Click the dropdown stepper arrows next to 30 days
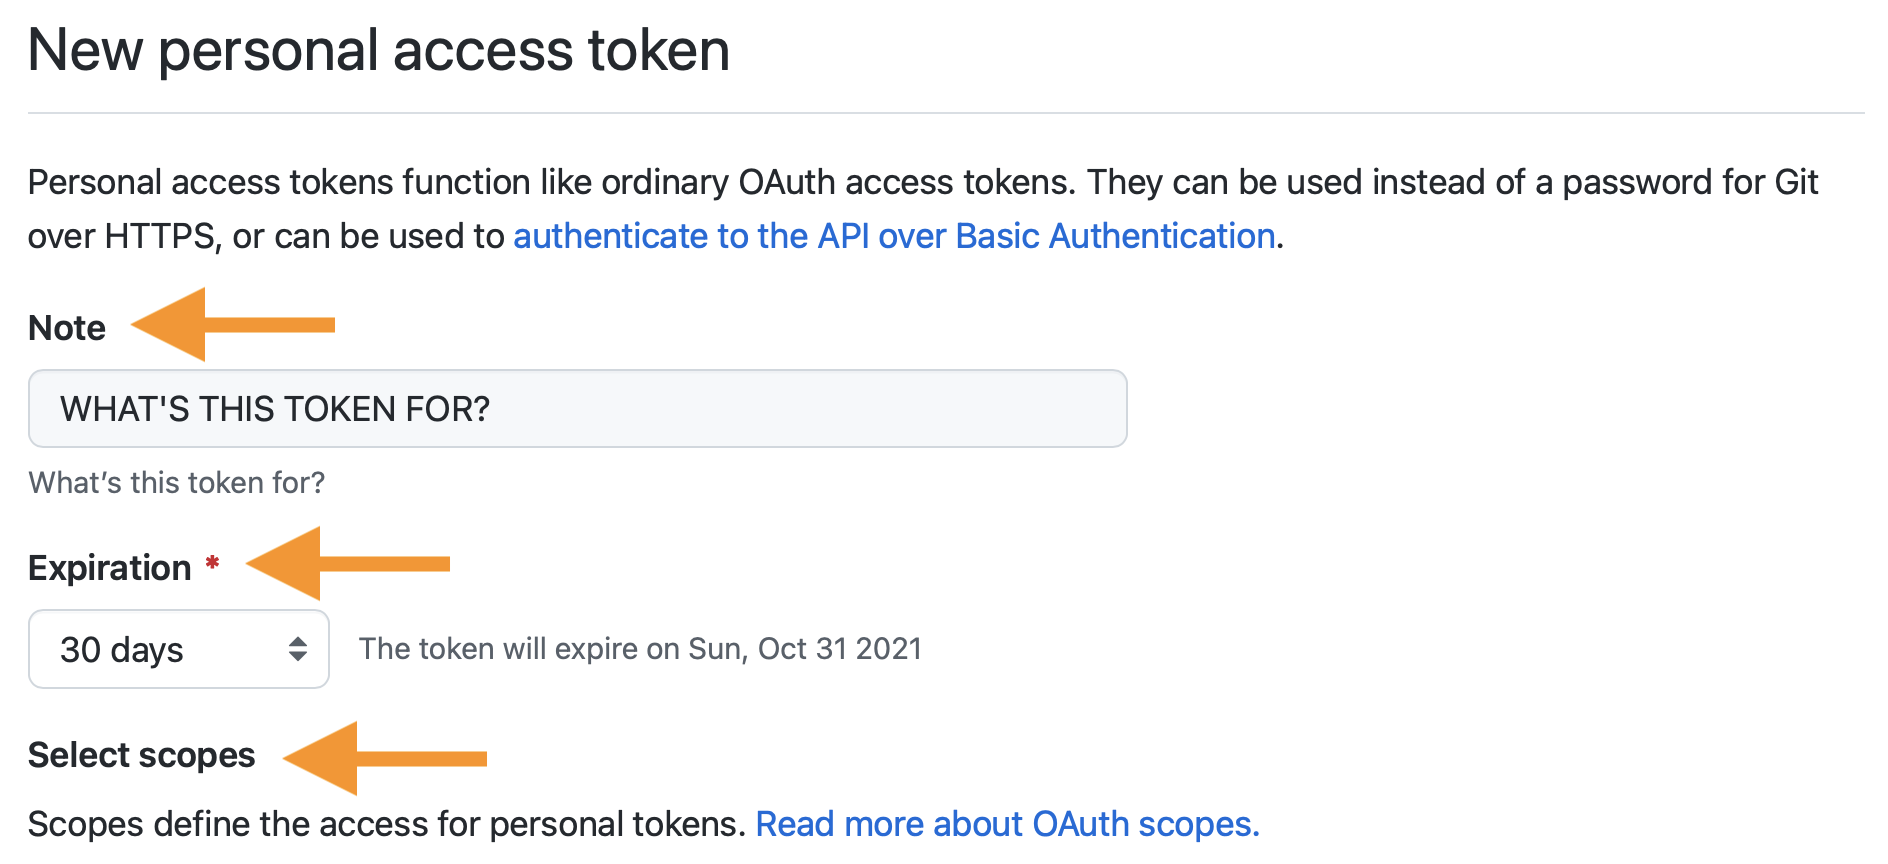Viewport: 1888px width, 864px height. pyautogui.click(x=299, y=649)
